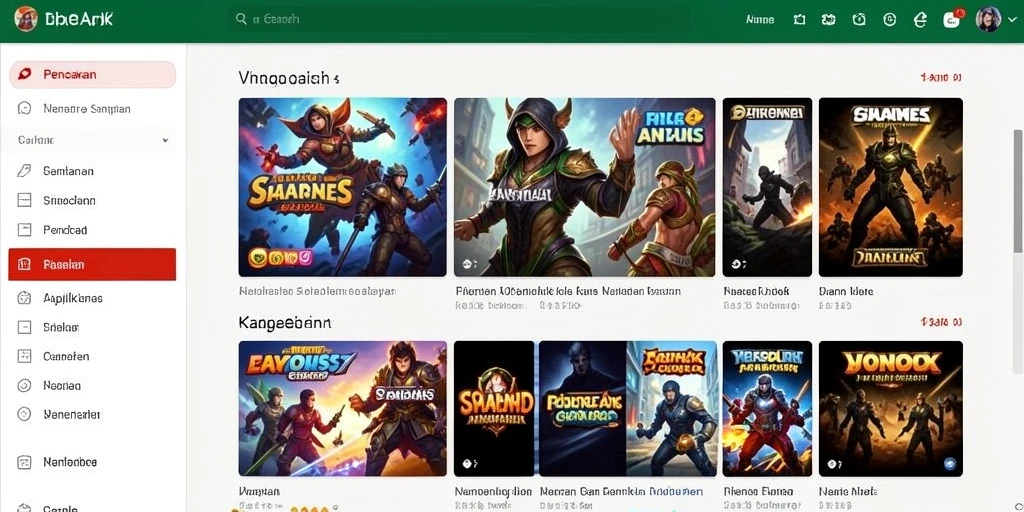Click blue badge on the Yonook thumbnail
The width and height of the screenshot is (1024, 512).
pyautogui.click(x=950, y=464)
